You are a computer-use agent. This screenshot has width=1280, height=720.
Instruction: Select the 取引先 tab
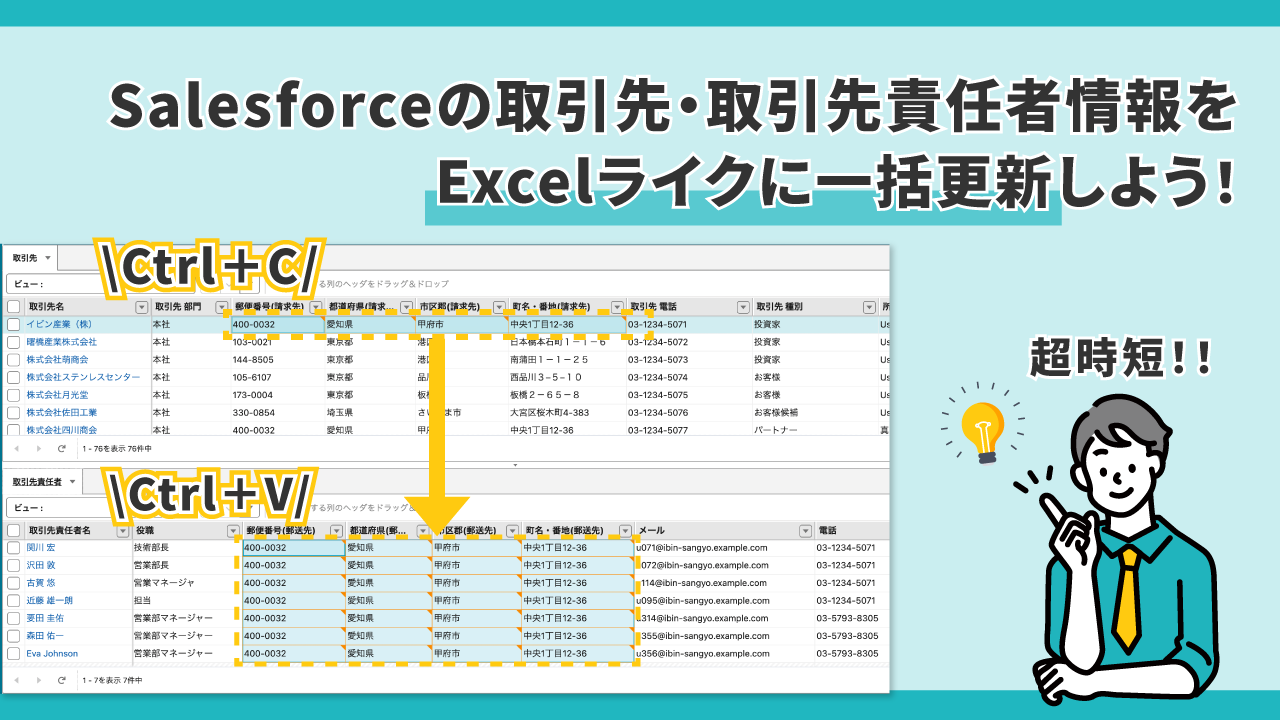click(x=28, y=258)
